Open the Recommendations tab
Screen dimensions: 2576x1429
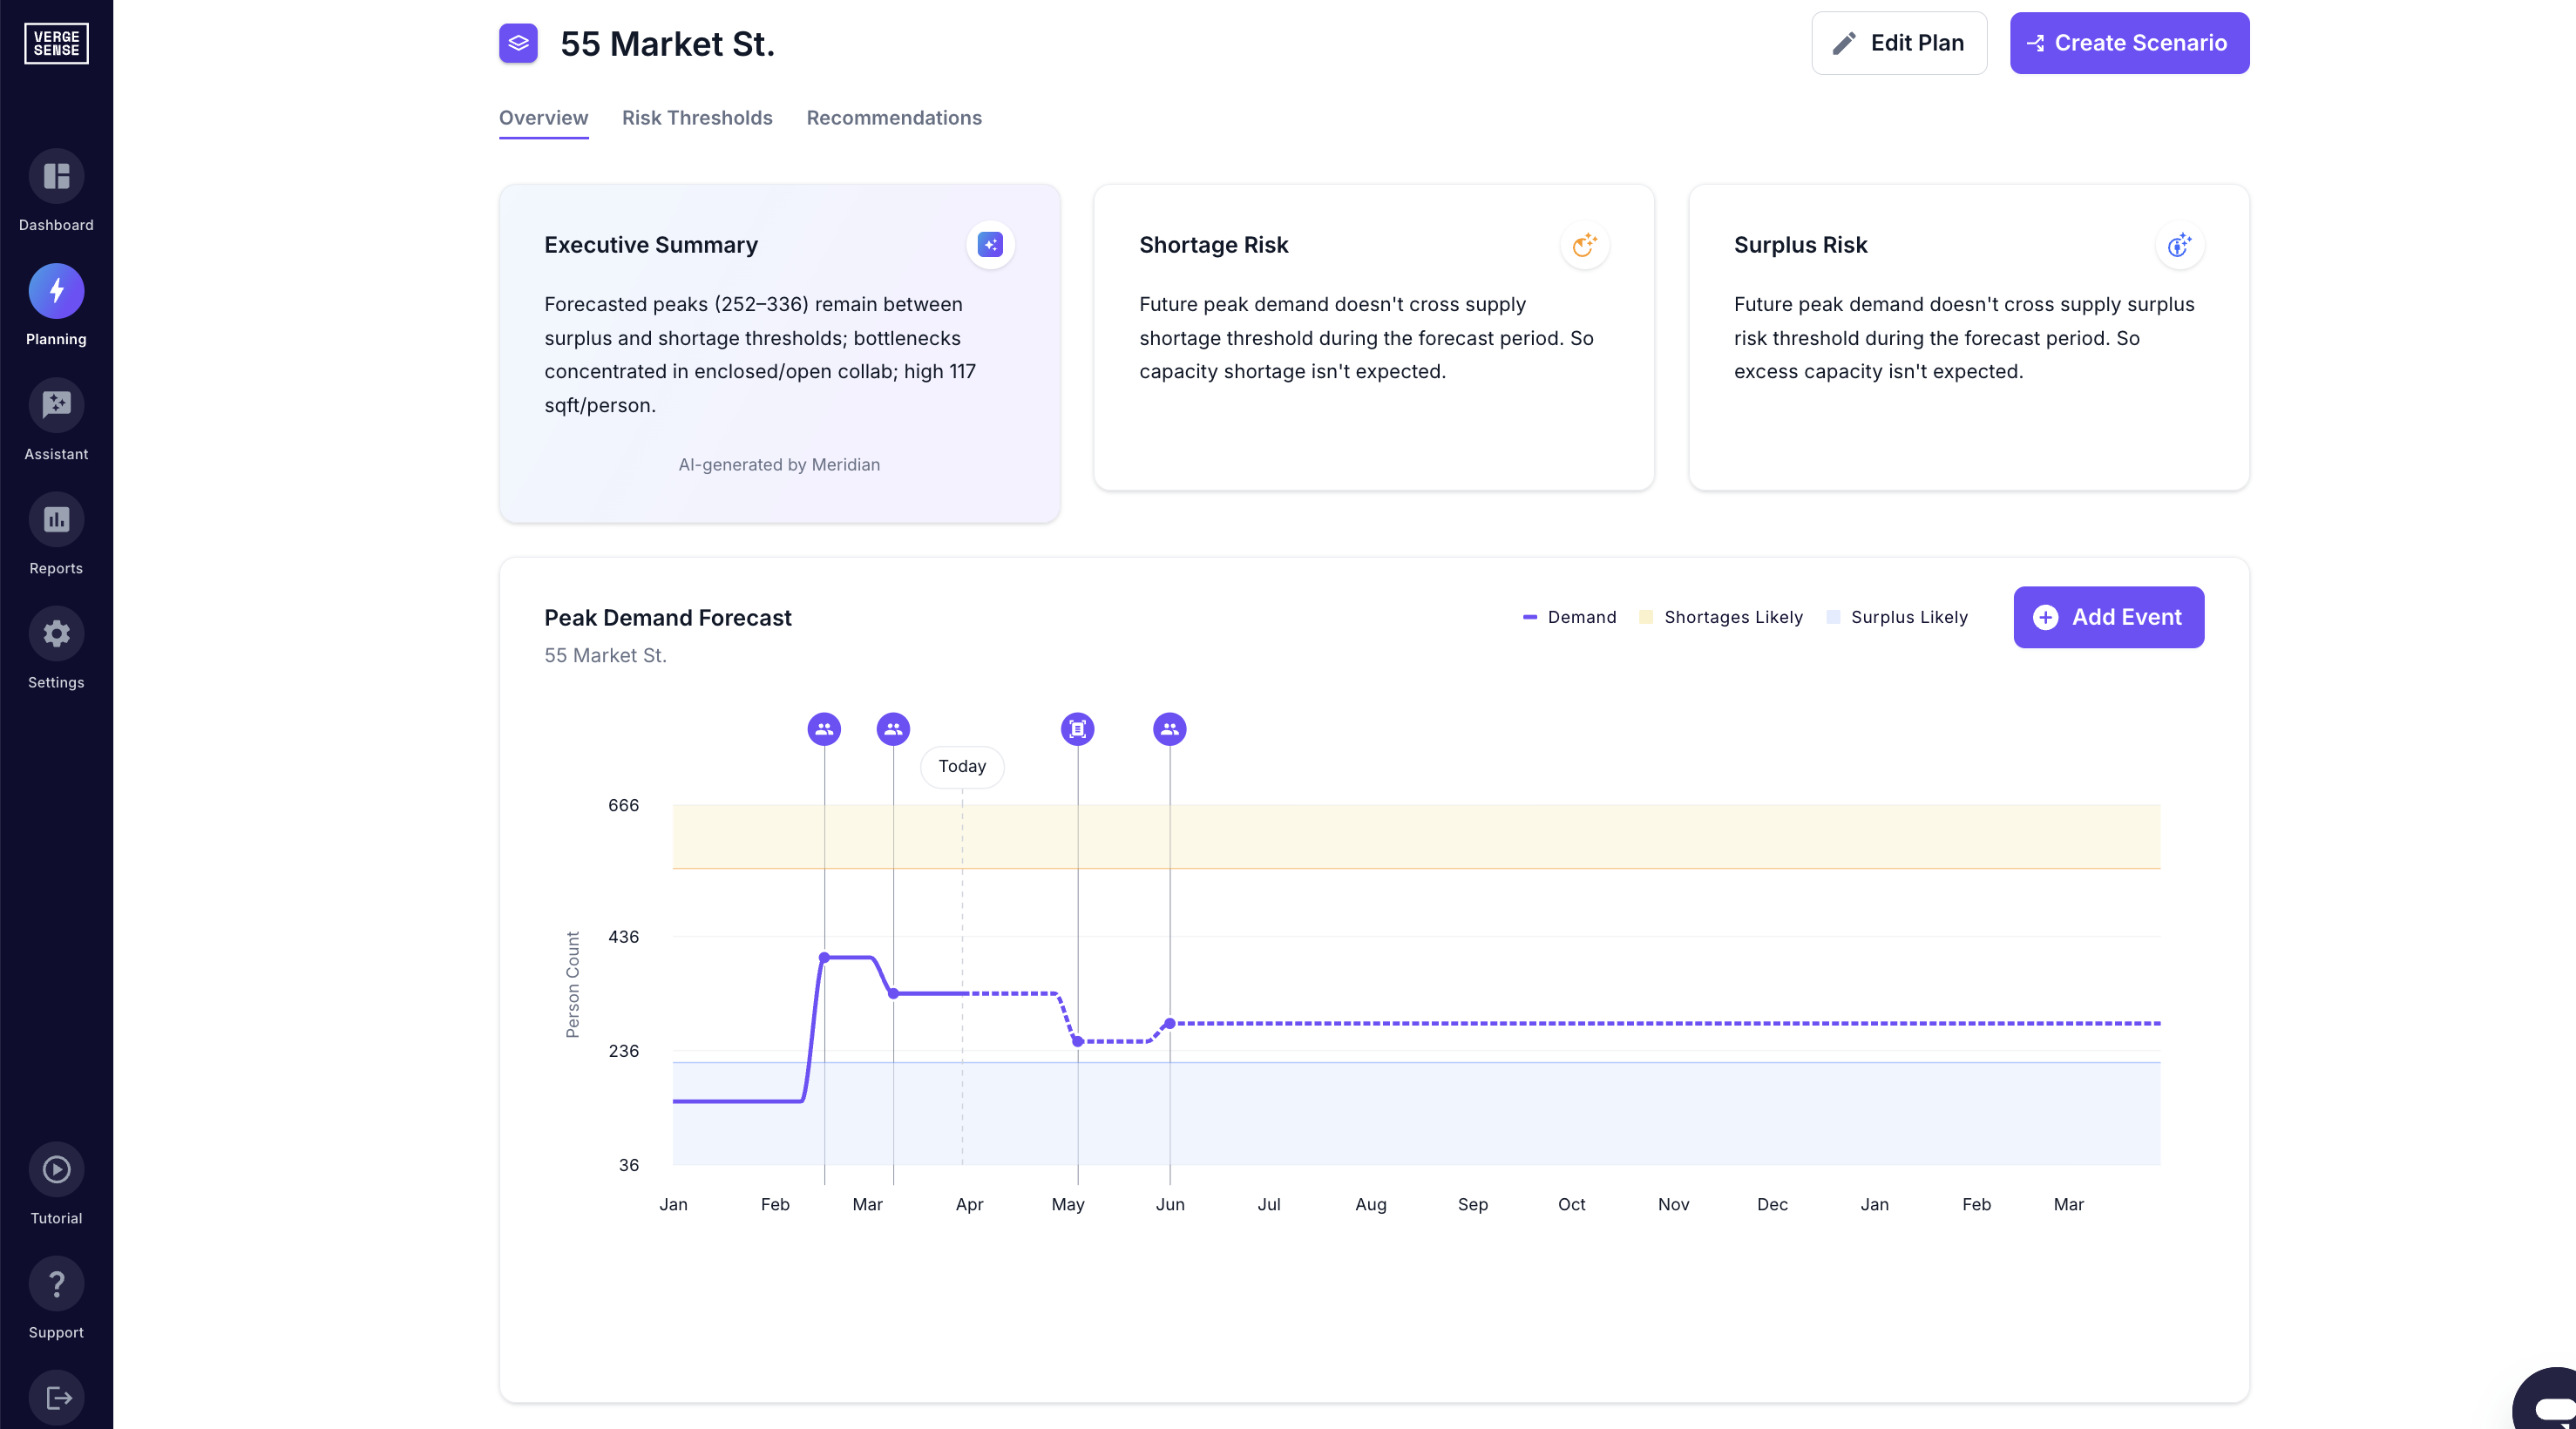pos(894,118)
